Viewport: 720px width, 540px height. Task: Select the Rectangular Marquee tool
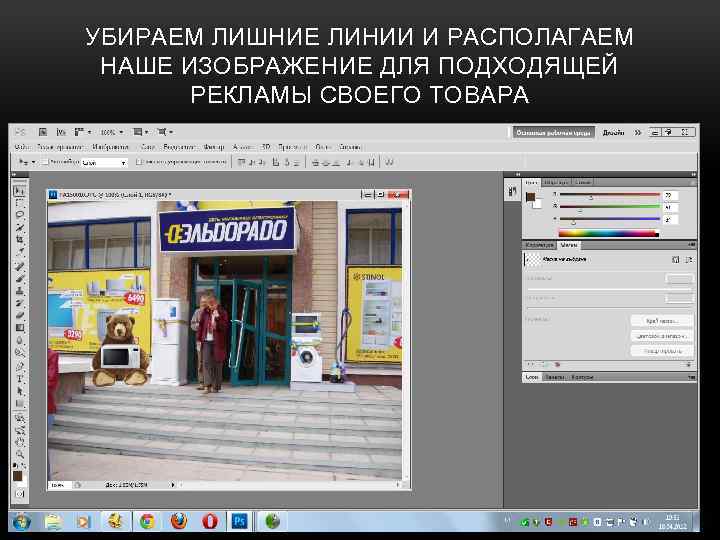(19, 202)
